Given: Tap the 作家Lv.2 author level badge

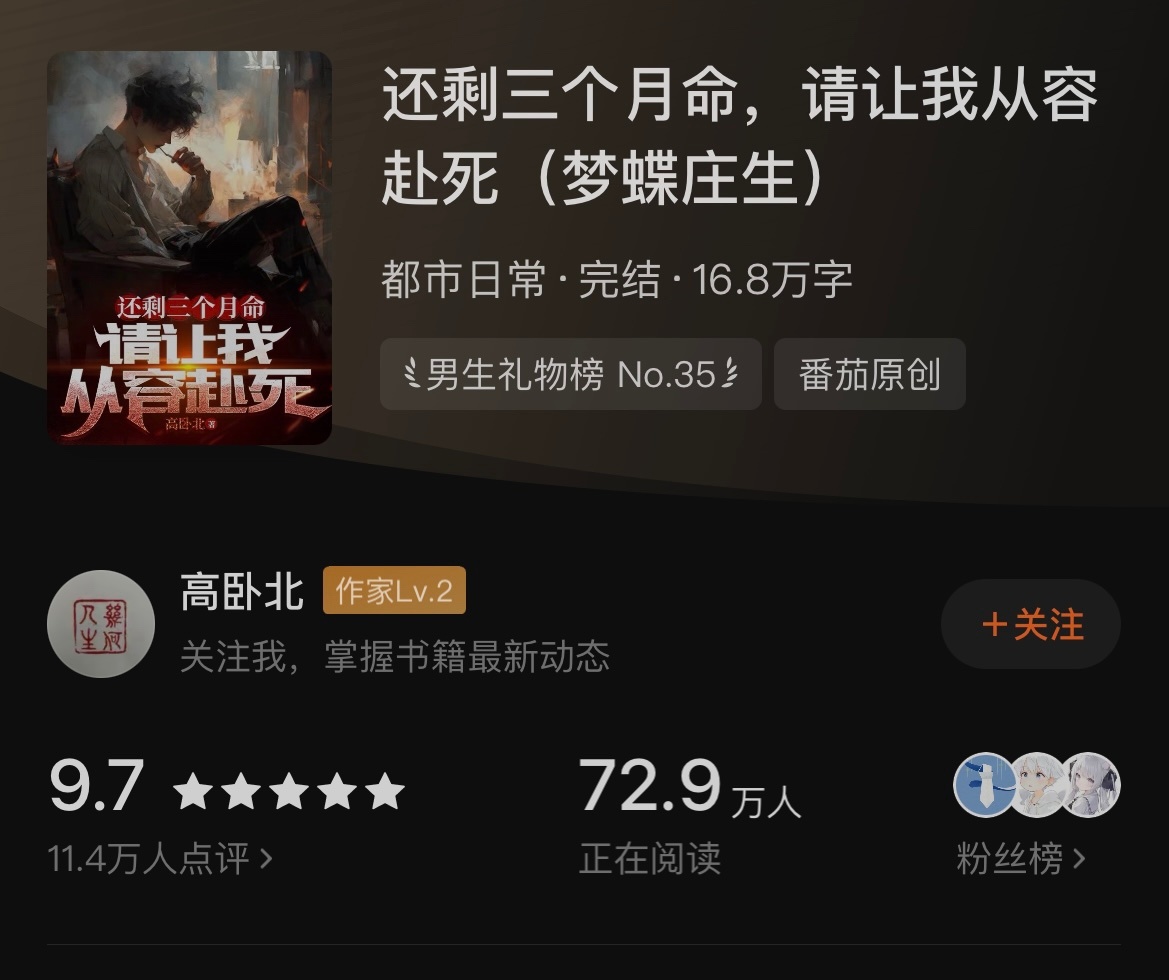Looking at the screenshot, I should [394, 590].
